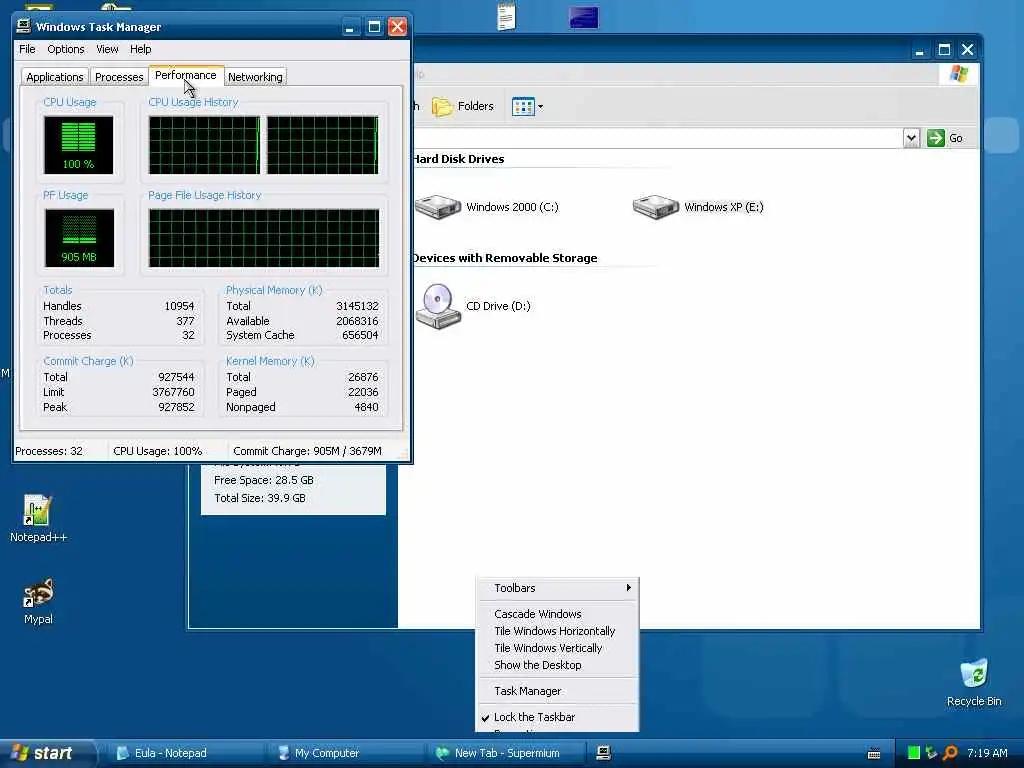
Task: Switch to the Networking tab
Action: [x=255, y=77]
